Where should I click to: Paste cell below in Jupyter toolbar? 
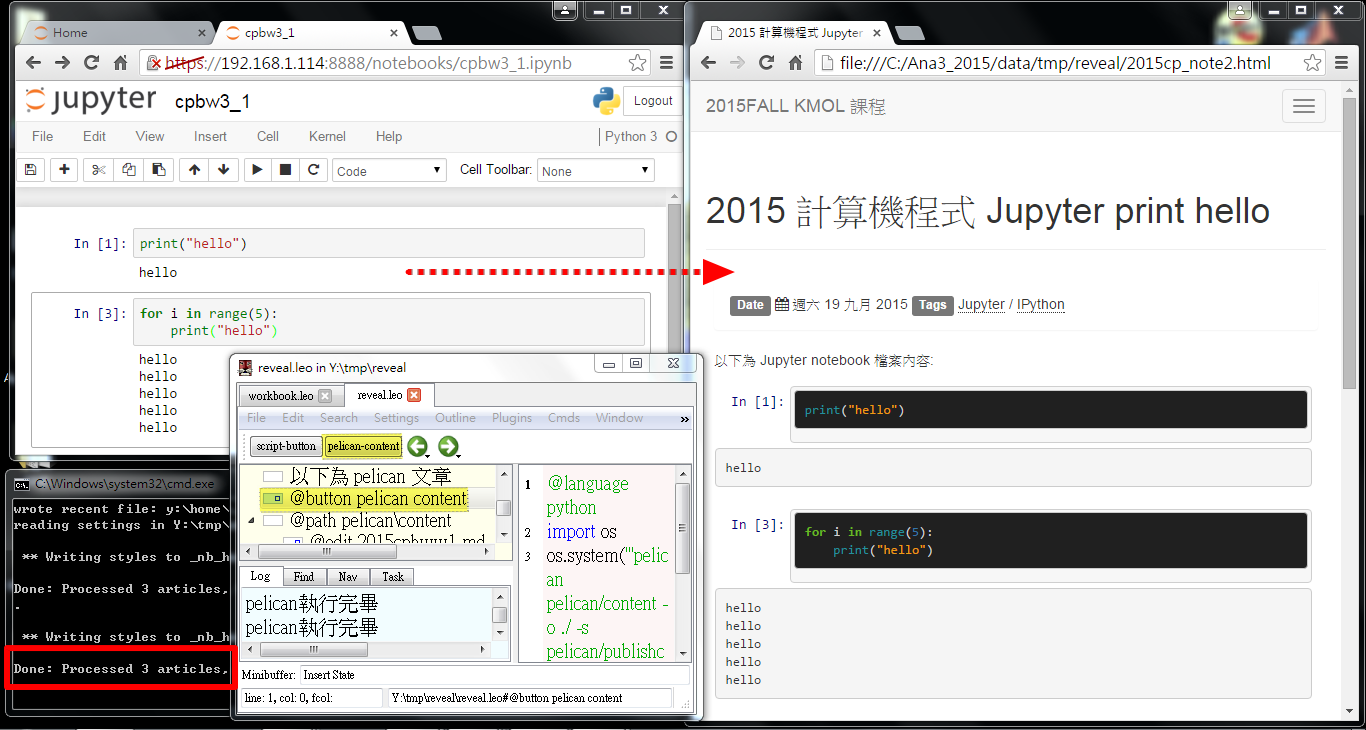click(x=158, y=170)
